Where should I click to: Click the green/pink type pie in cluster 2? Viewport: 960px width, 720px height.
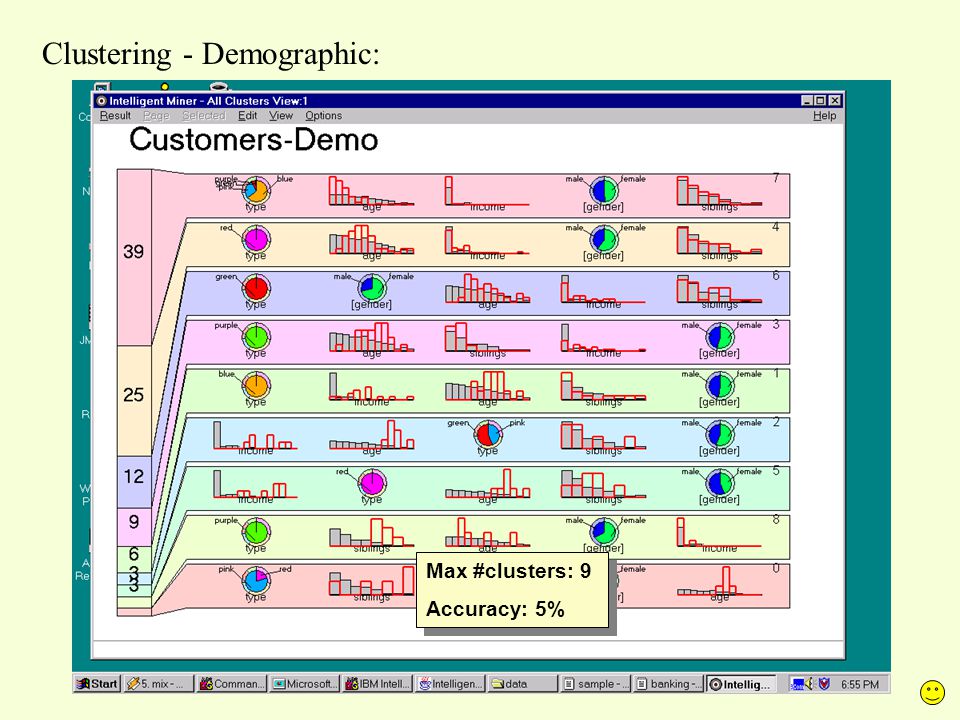pyautogui.click(x=488, y=434)
